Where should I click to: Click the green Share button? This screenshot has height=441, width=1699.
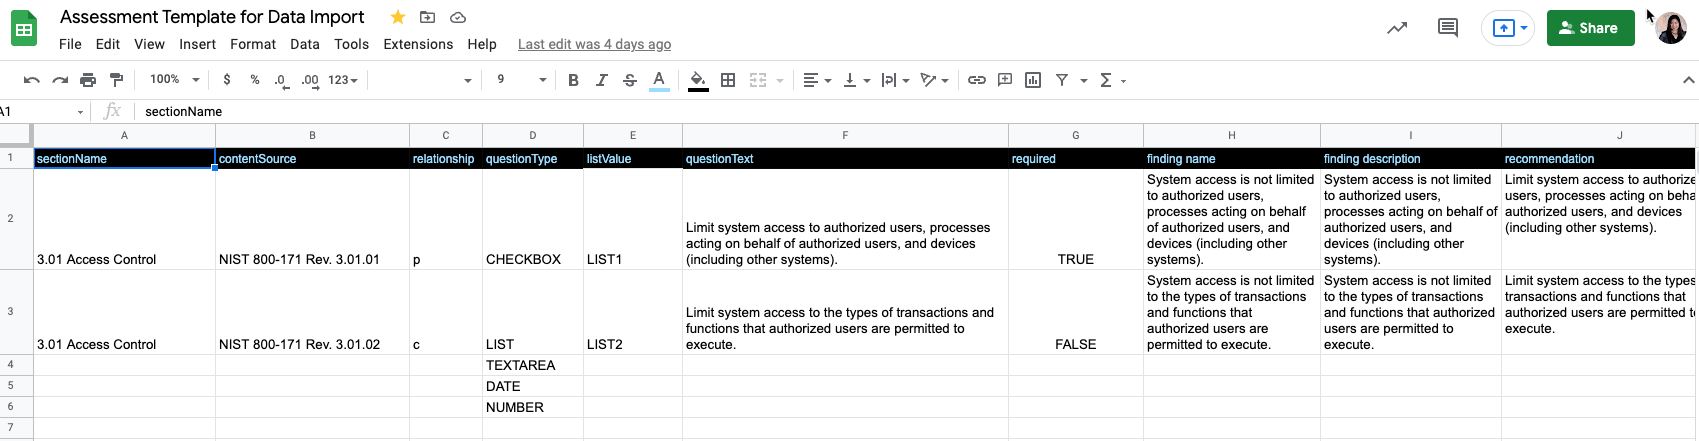pos(1590,28)
